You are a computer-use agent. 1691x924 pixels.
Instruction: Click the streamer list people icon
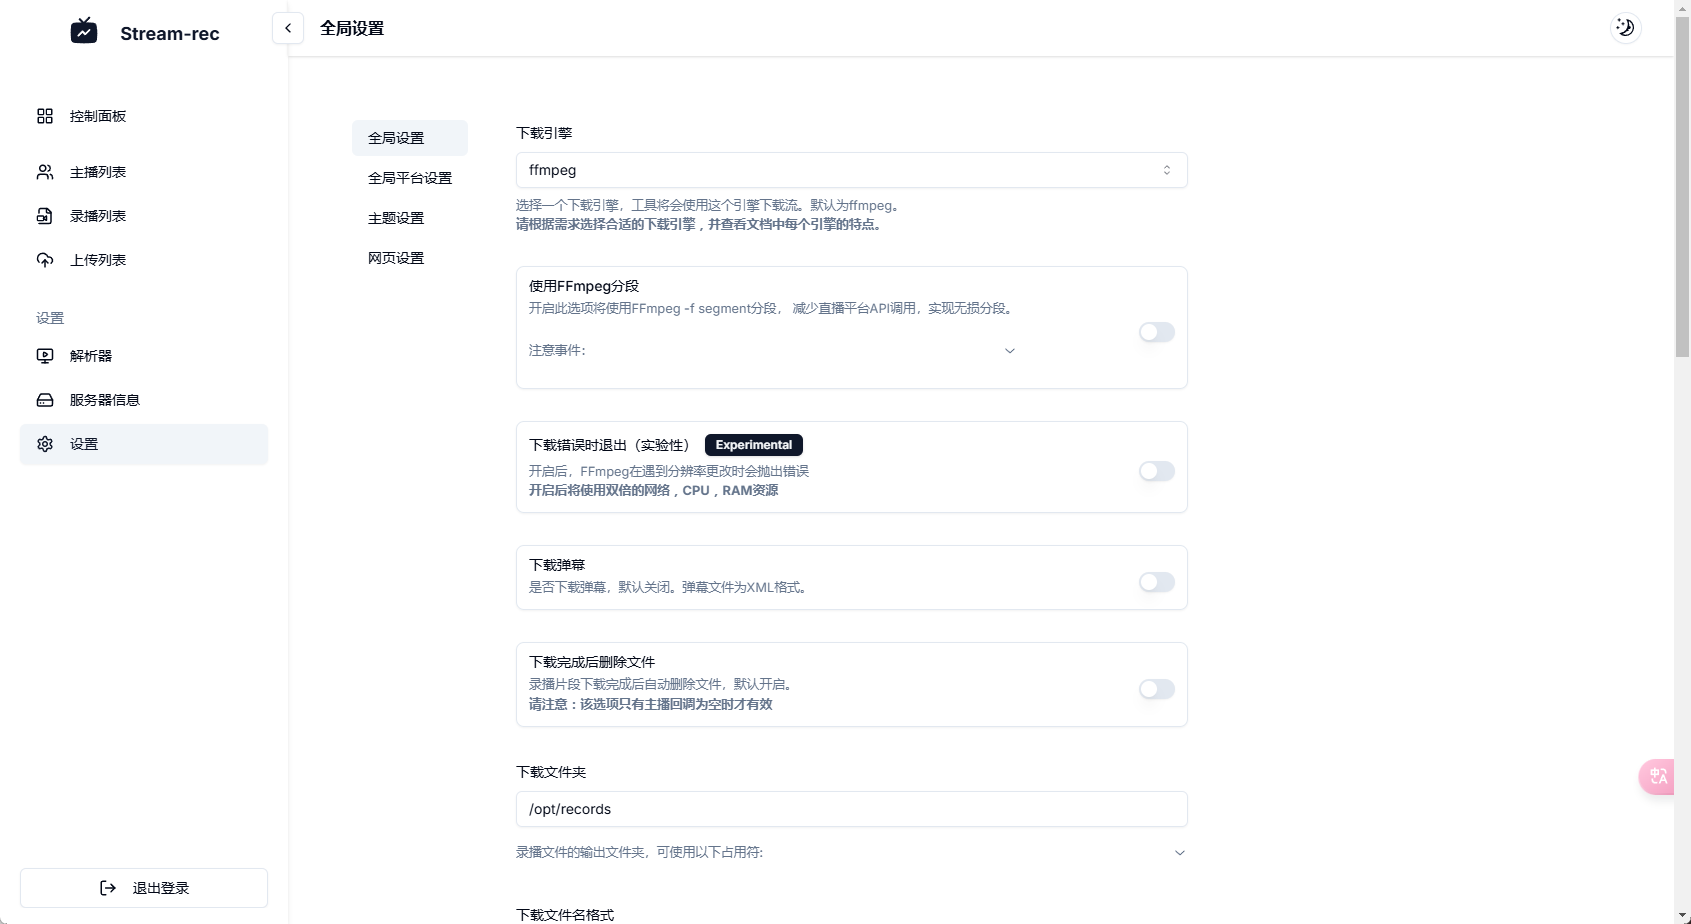45,172
